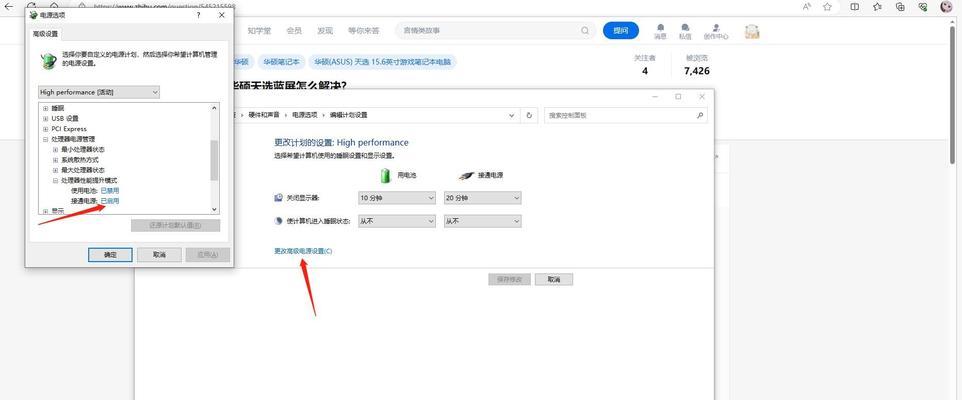This screenshot has width=962, height=400.
Task: Open browser collections icon
Action: [x=900, y=7]
